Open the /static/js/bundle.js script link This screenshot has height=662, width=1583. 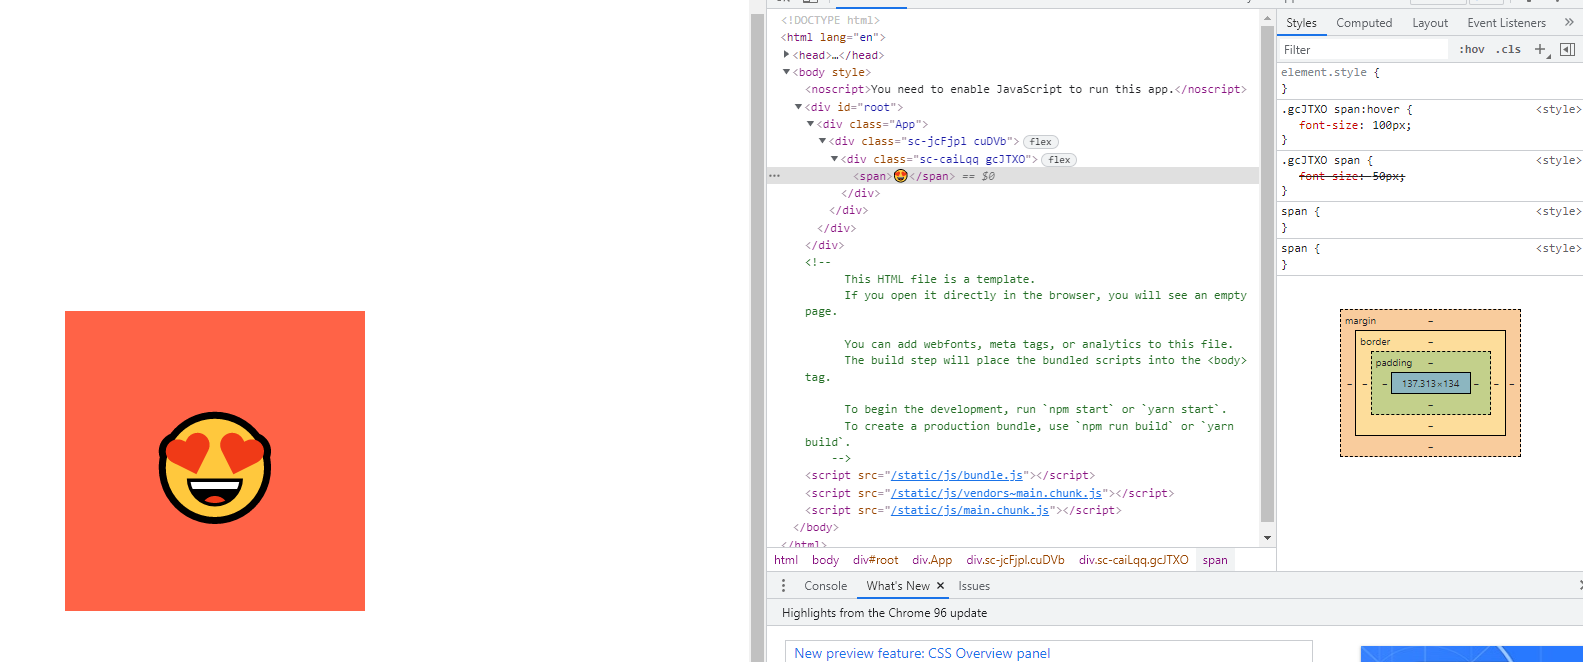(957, 475)
